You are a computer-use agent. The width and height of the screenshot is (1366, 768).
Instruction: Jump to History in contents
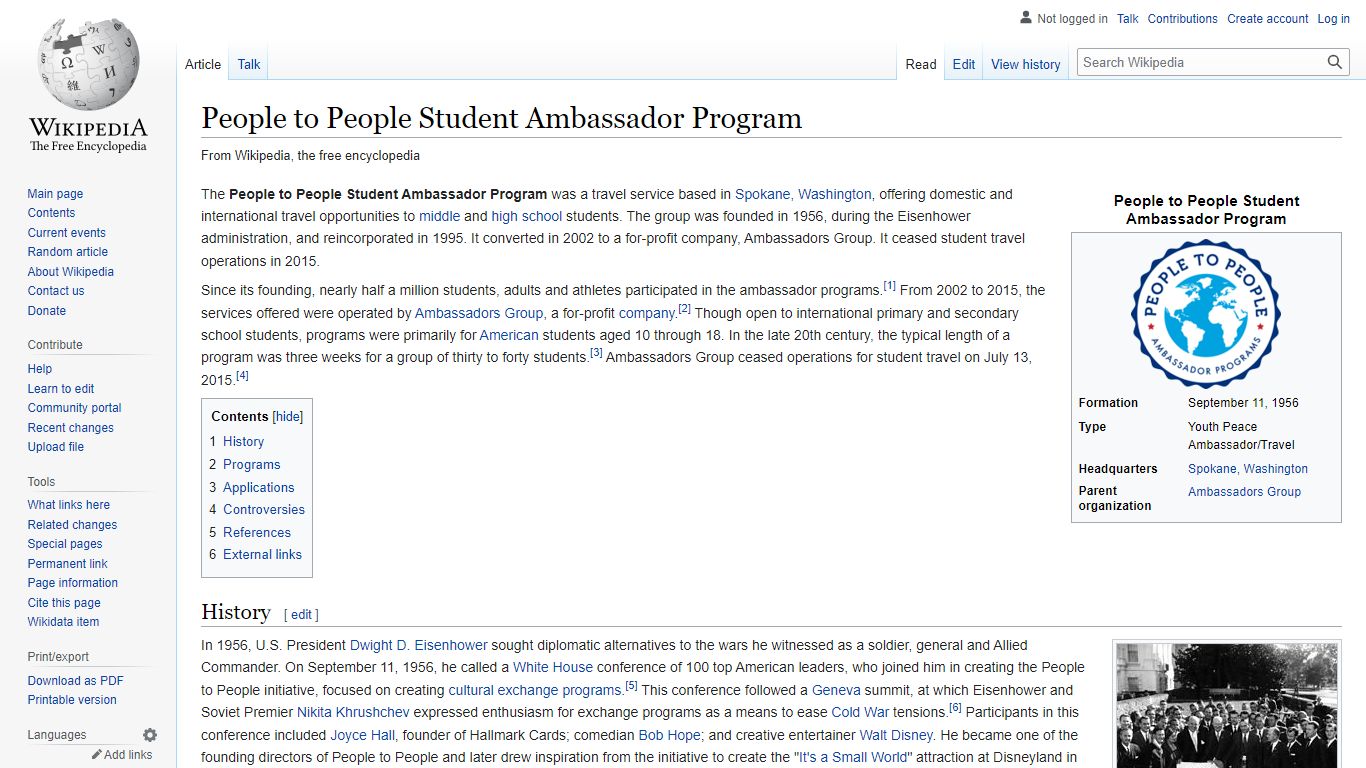click(x=243, y=442)
